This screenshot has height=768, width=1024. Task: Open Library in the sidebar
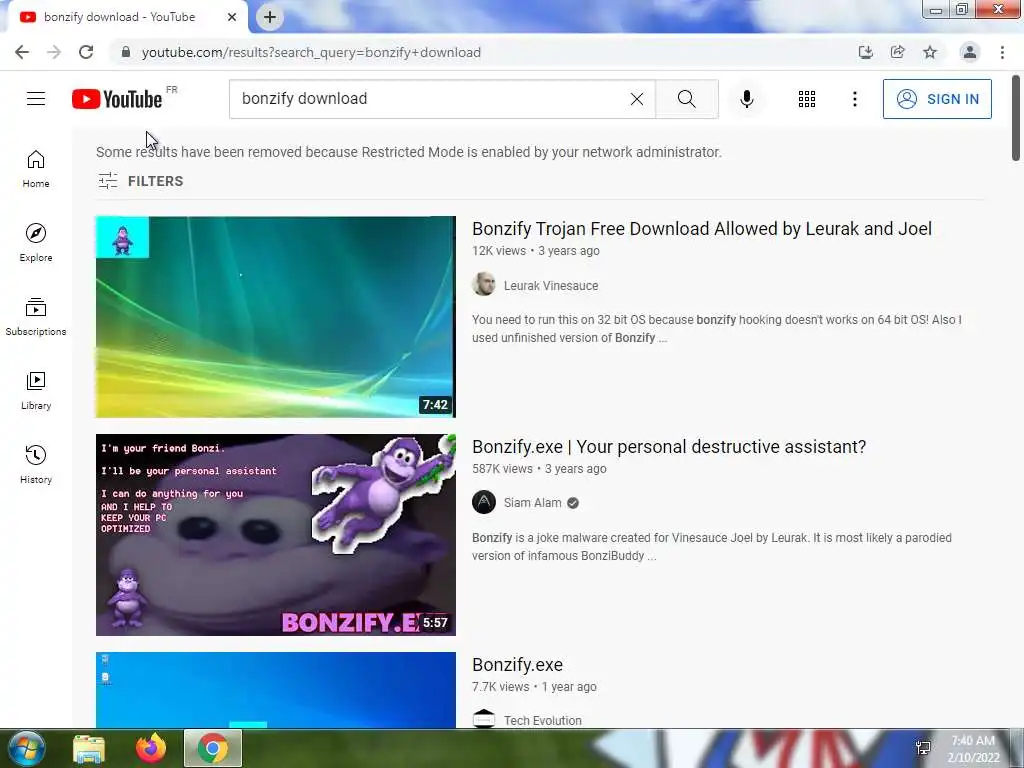(x=36, y=391)
